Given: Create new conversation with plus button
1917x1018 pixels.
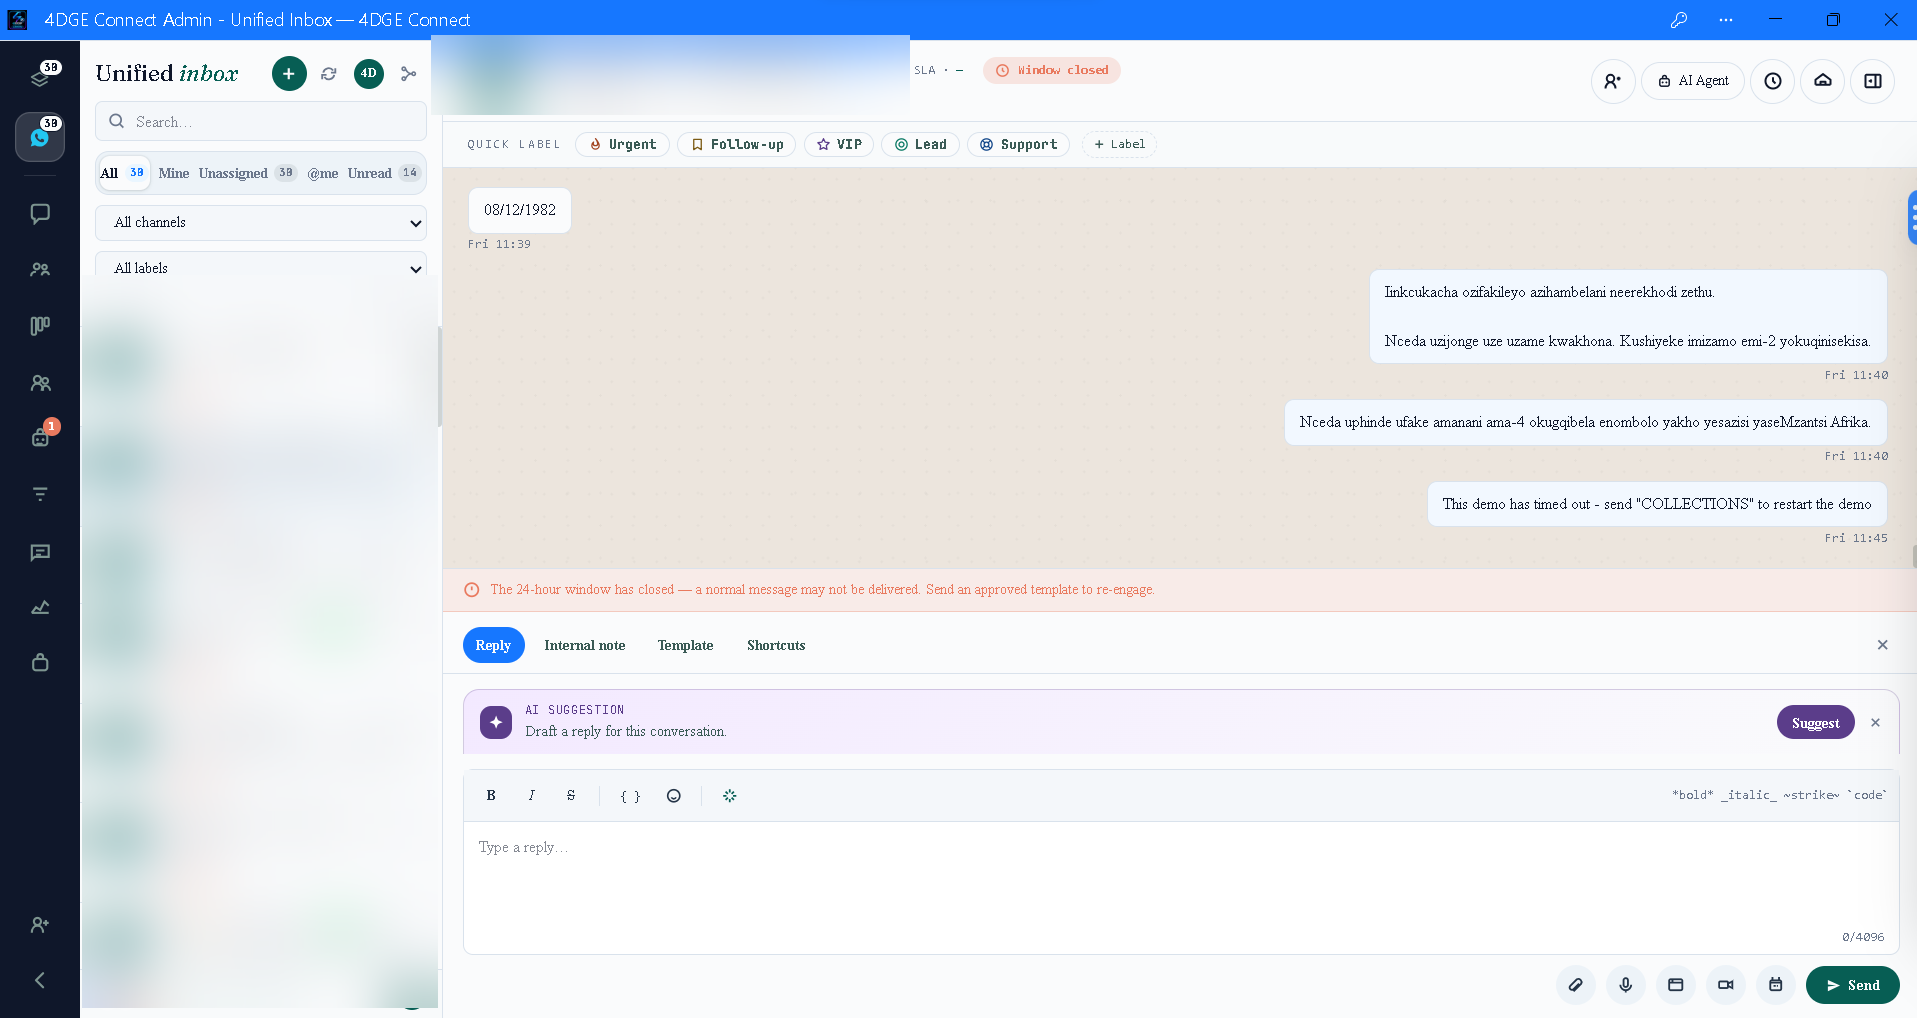Looking at the screenshot, I should (289, 73).
